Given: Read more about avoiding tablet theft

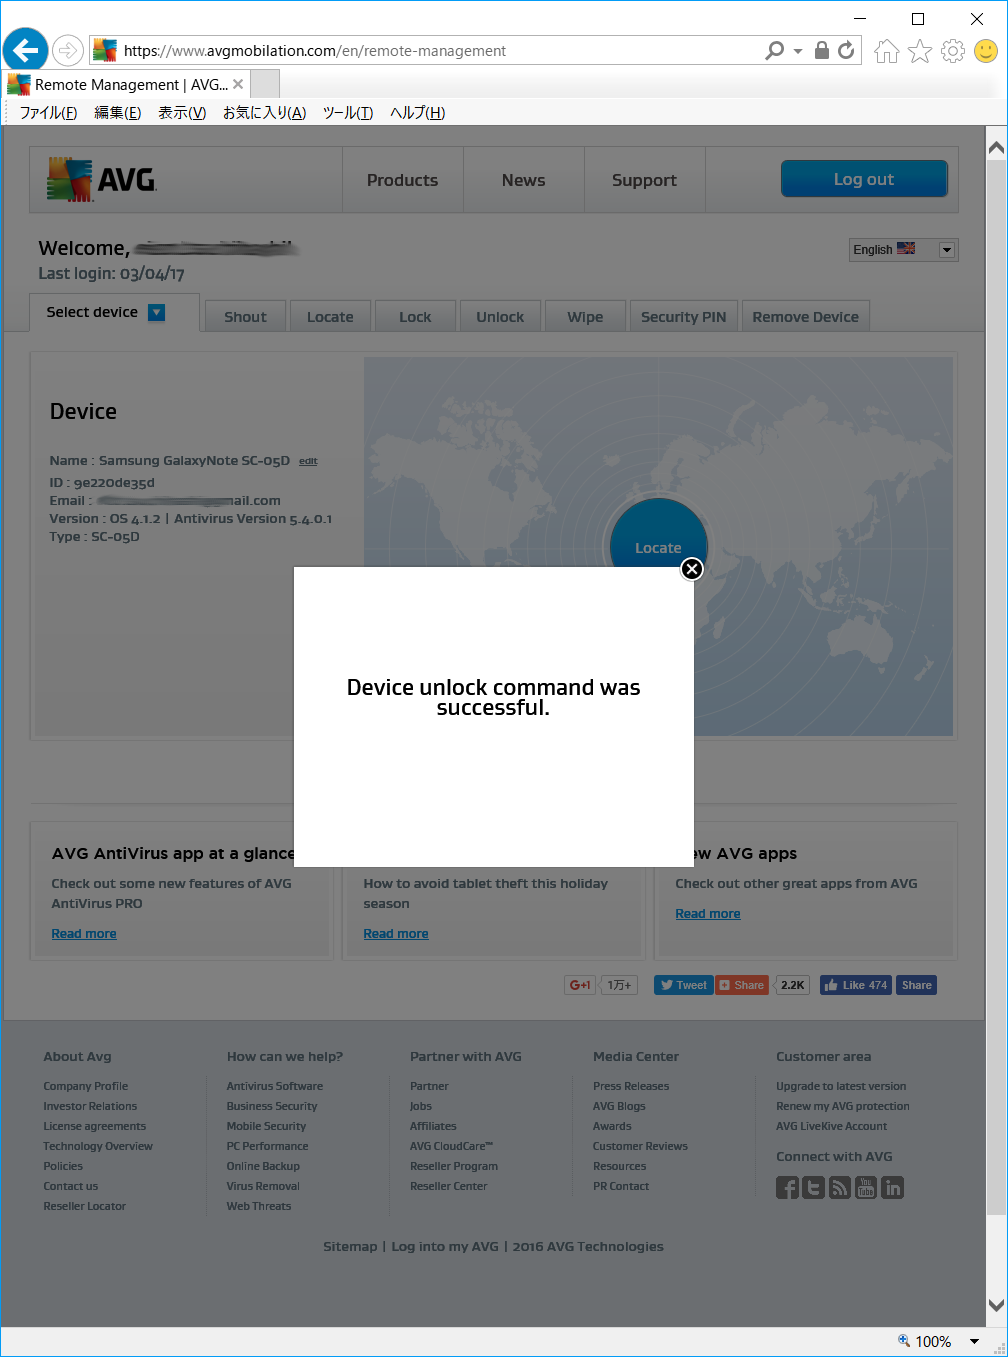Looking at the screenshot, I should 396,934.
